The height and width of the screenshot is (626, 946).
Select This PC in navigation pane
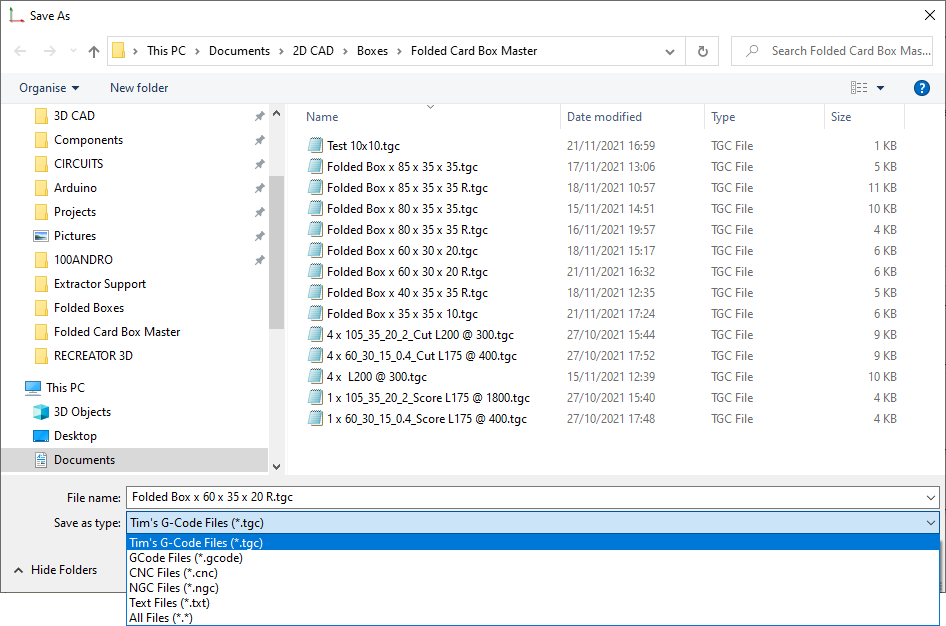[65, 388]
